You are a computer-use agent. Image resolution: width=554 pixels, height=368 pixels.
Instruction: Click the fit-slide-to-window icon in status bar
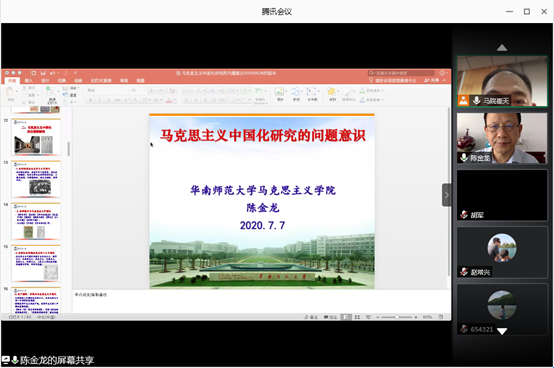pyautogui.click(x=441, y=317)
